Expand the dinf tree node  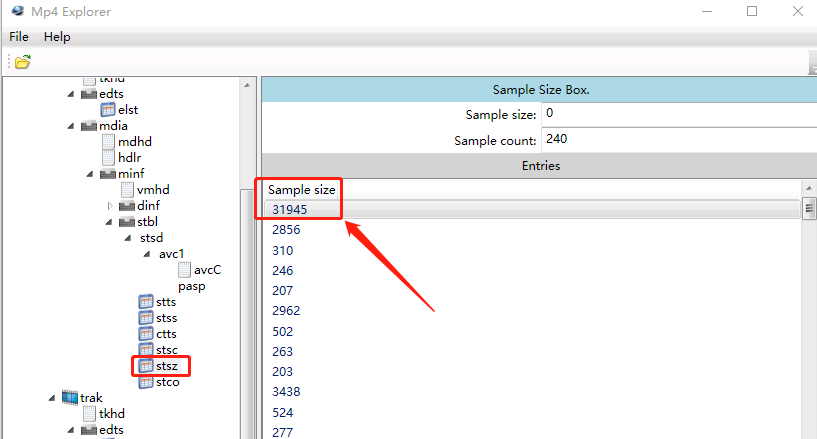[x=109, y=206]
